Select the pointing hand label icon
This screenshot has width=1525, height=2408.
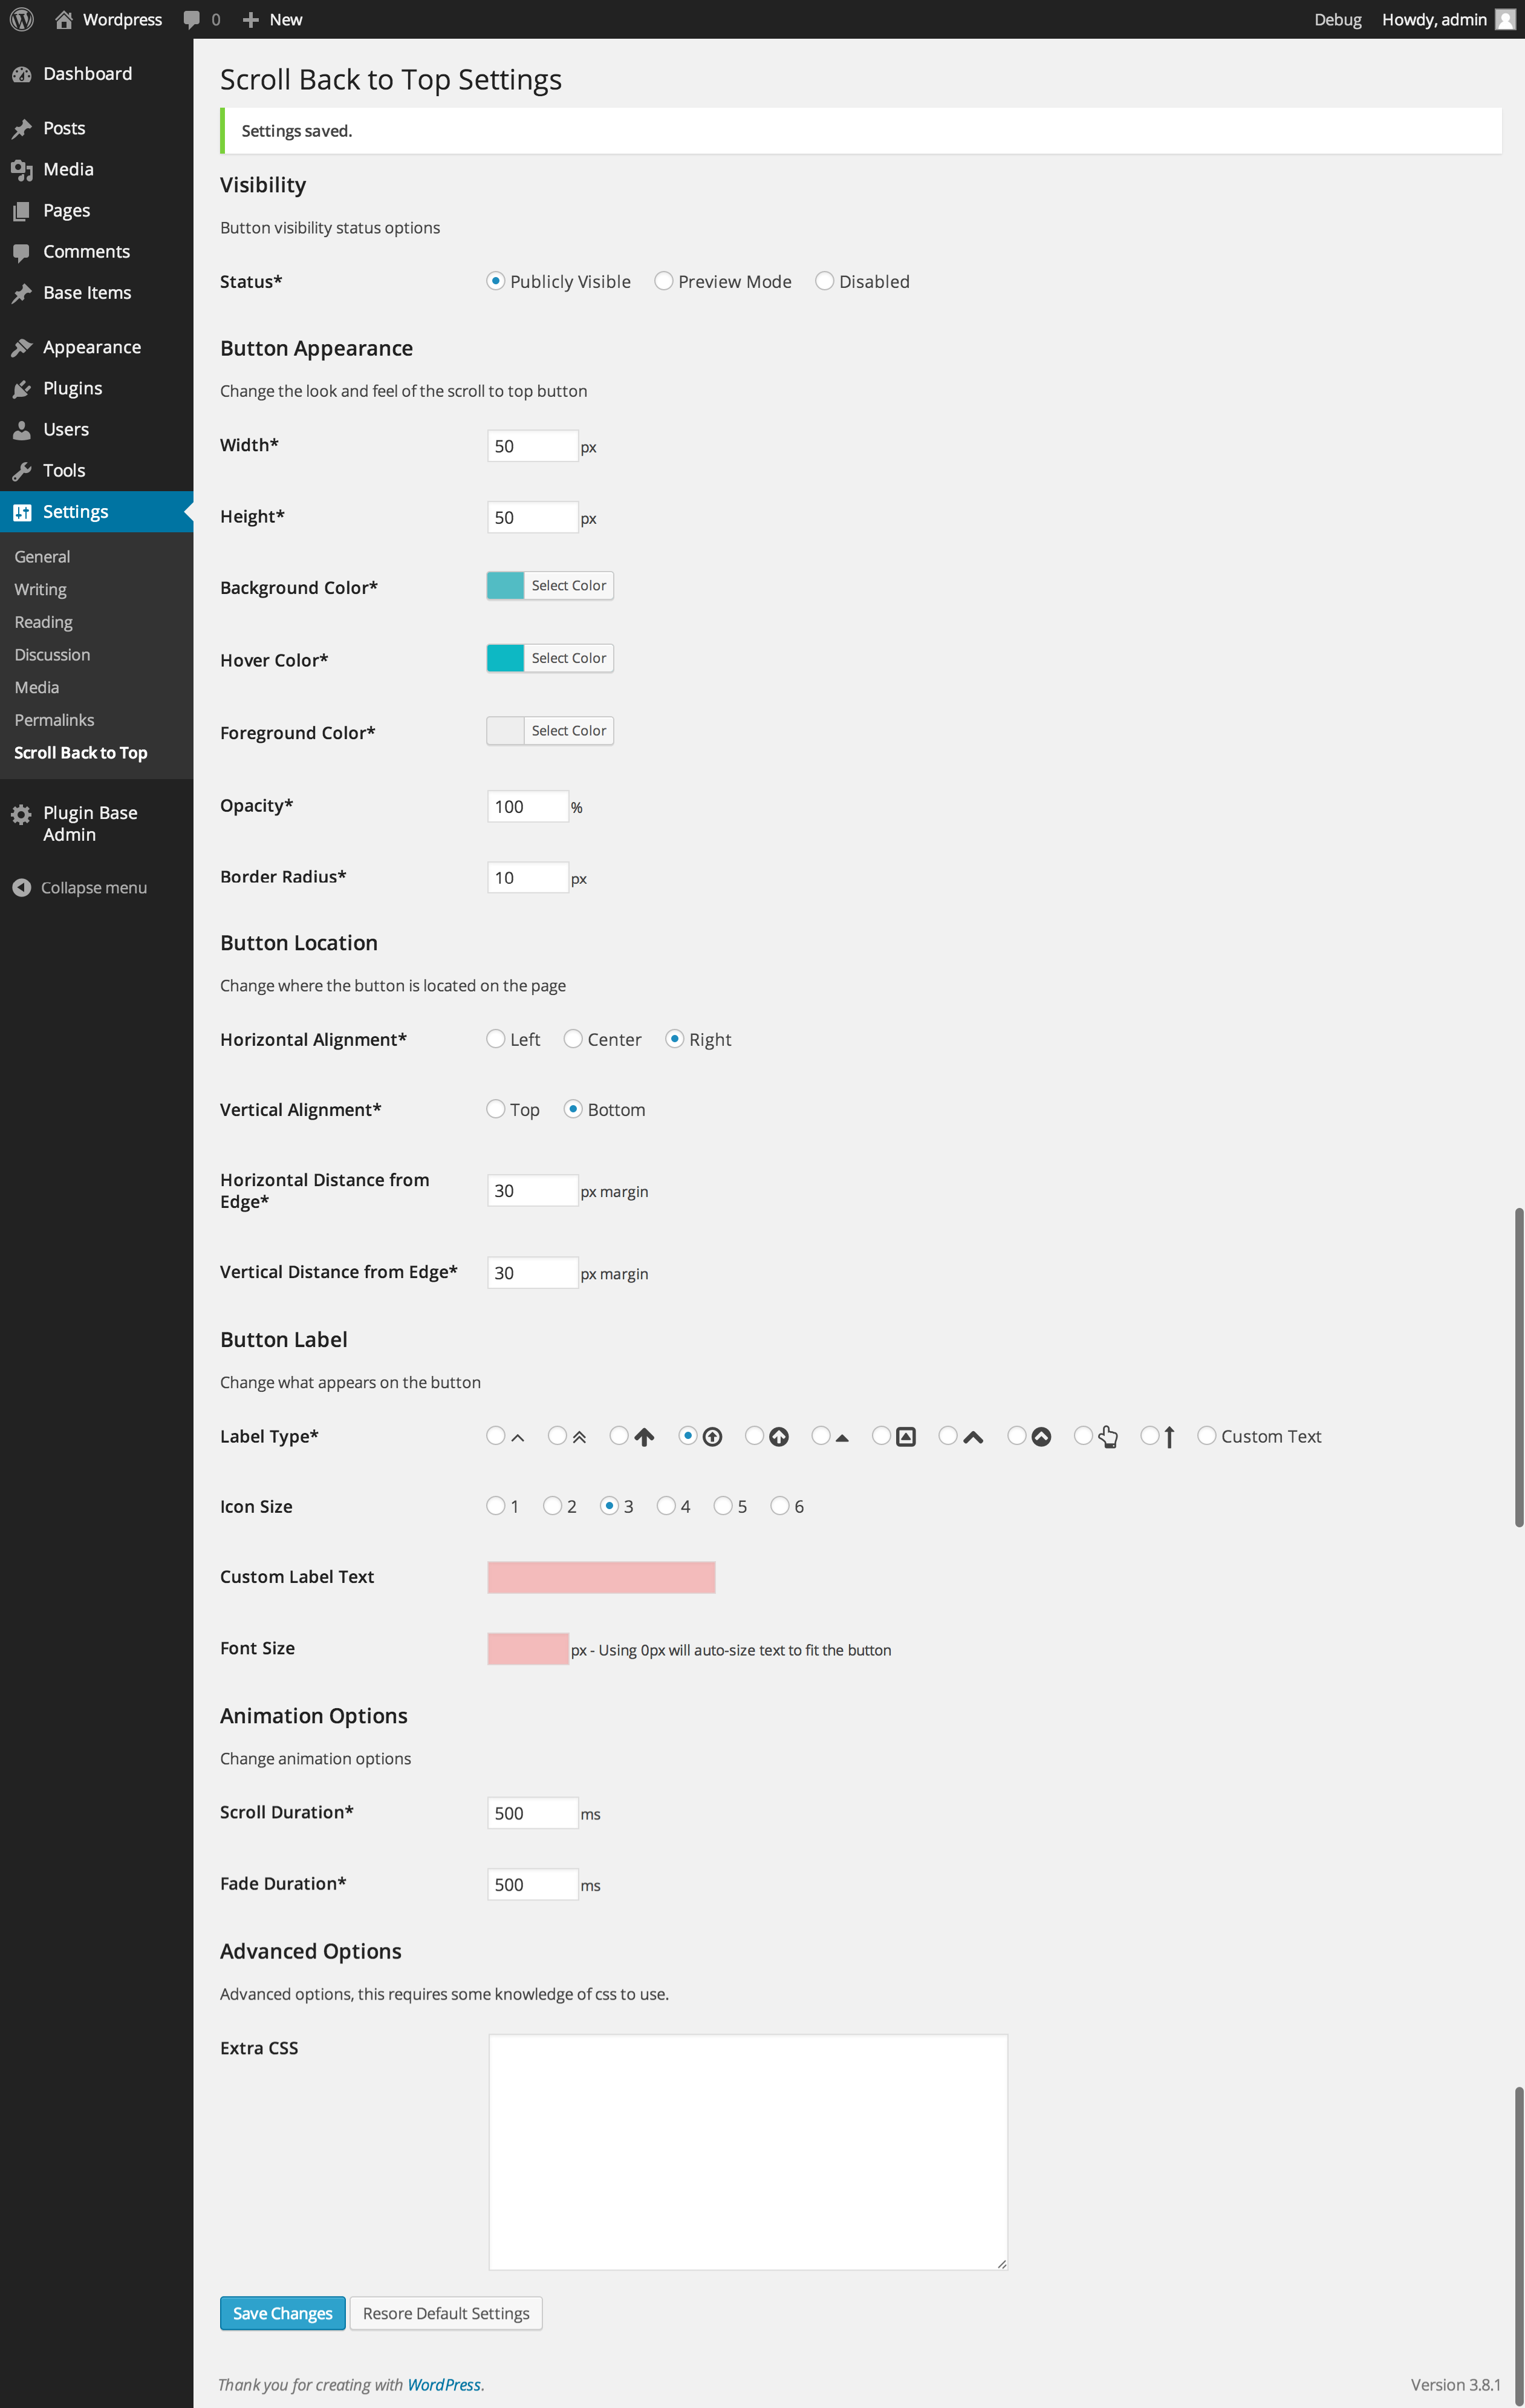[x=1083, y=1435]
